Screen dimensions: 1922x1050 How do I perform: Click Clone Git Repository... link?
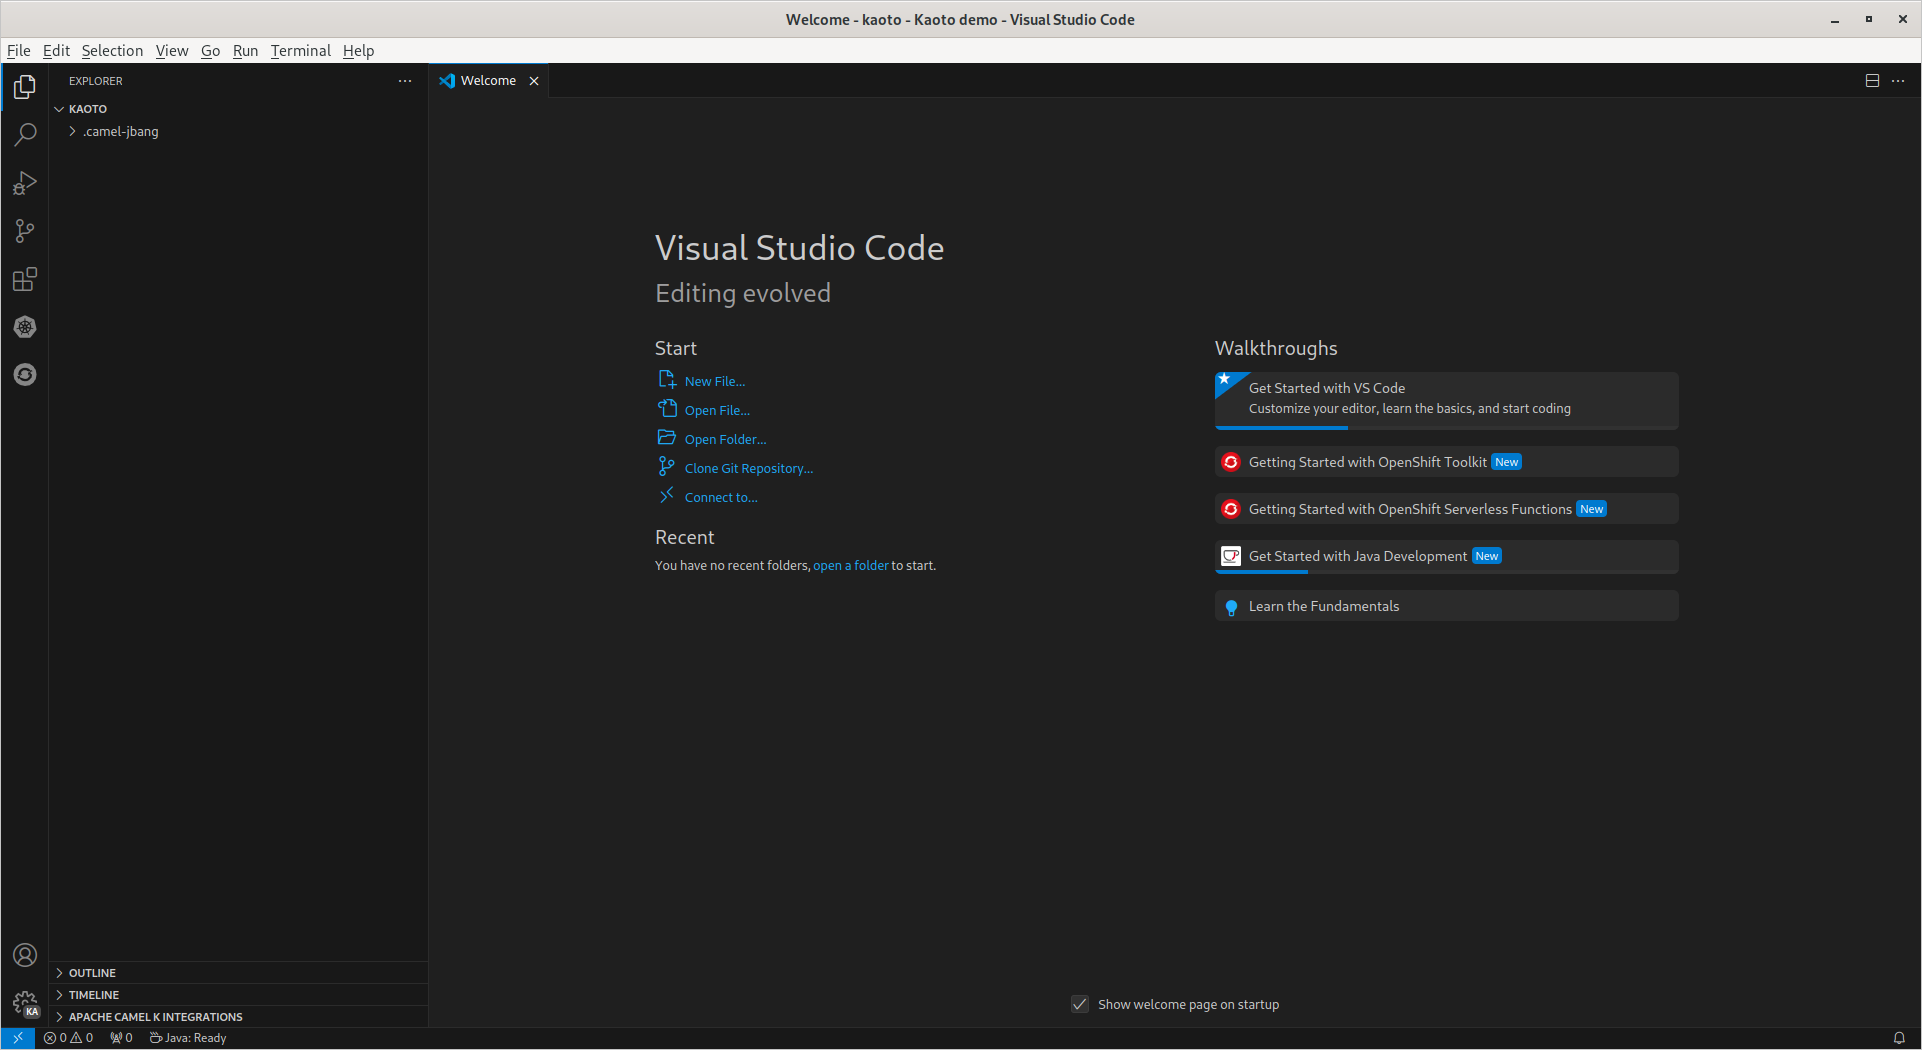click(749, 468)
